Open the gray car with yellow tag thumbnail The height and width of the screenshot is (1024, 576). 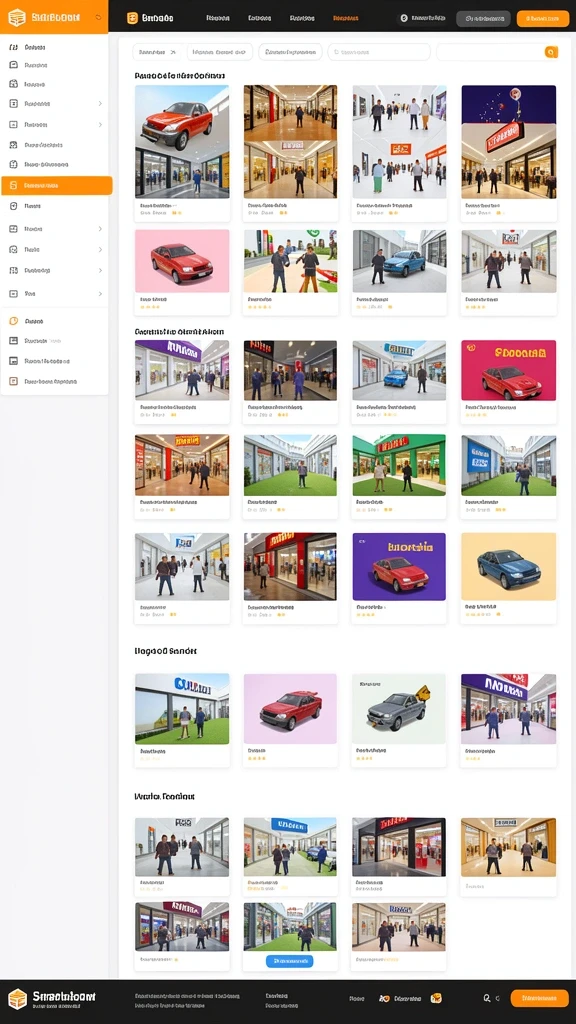click(399, 709)
